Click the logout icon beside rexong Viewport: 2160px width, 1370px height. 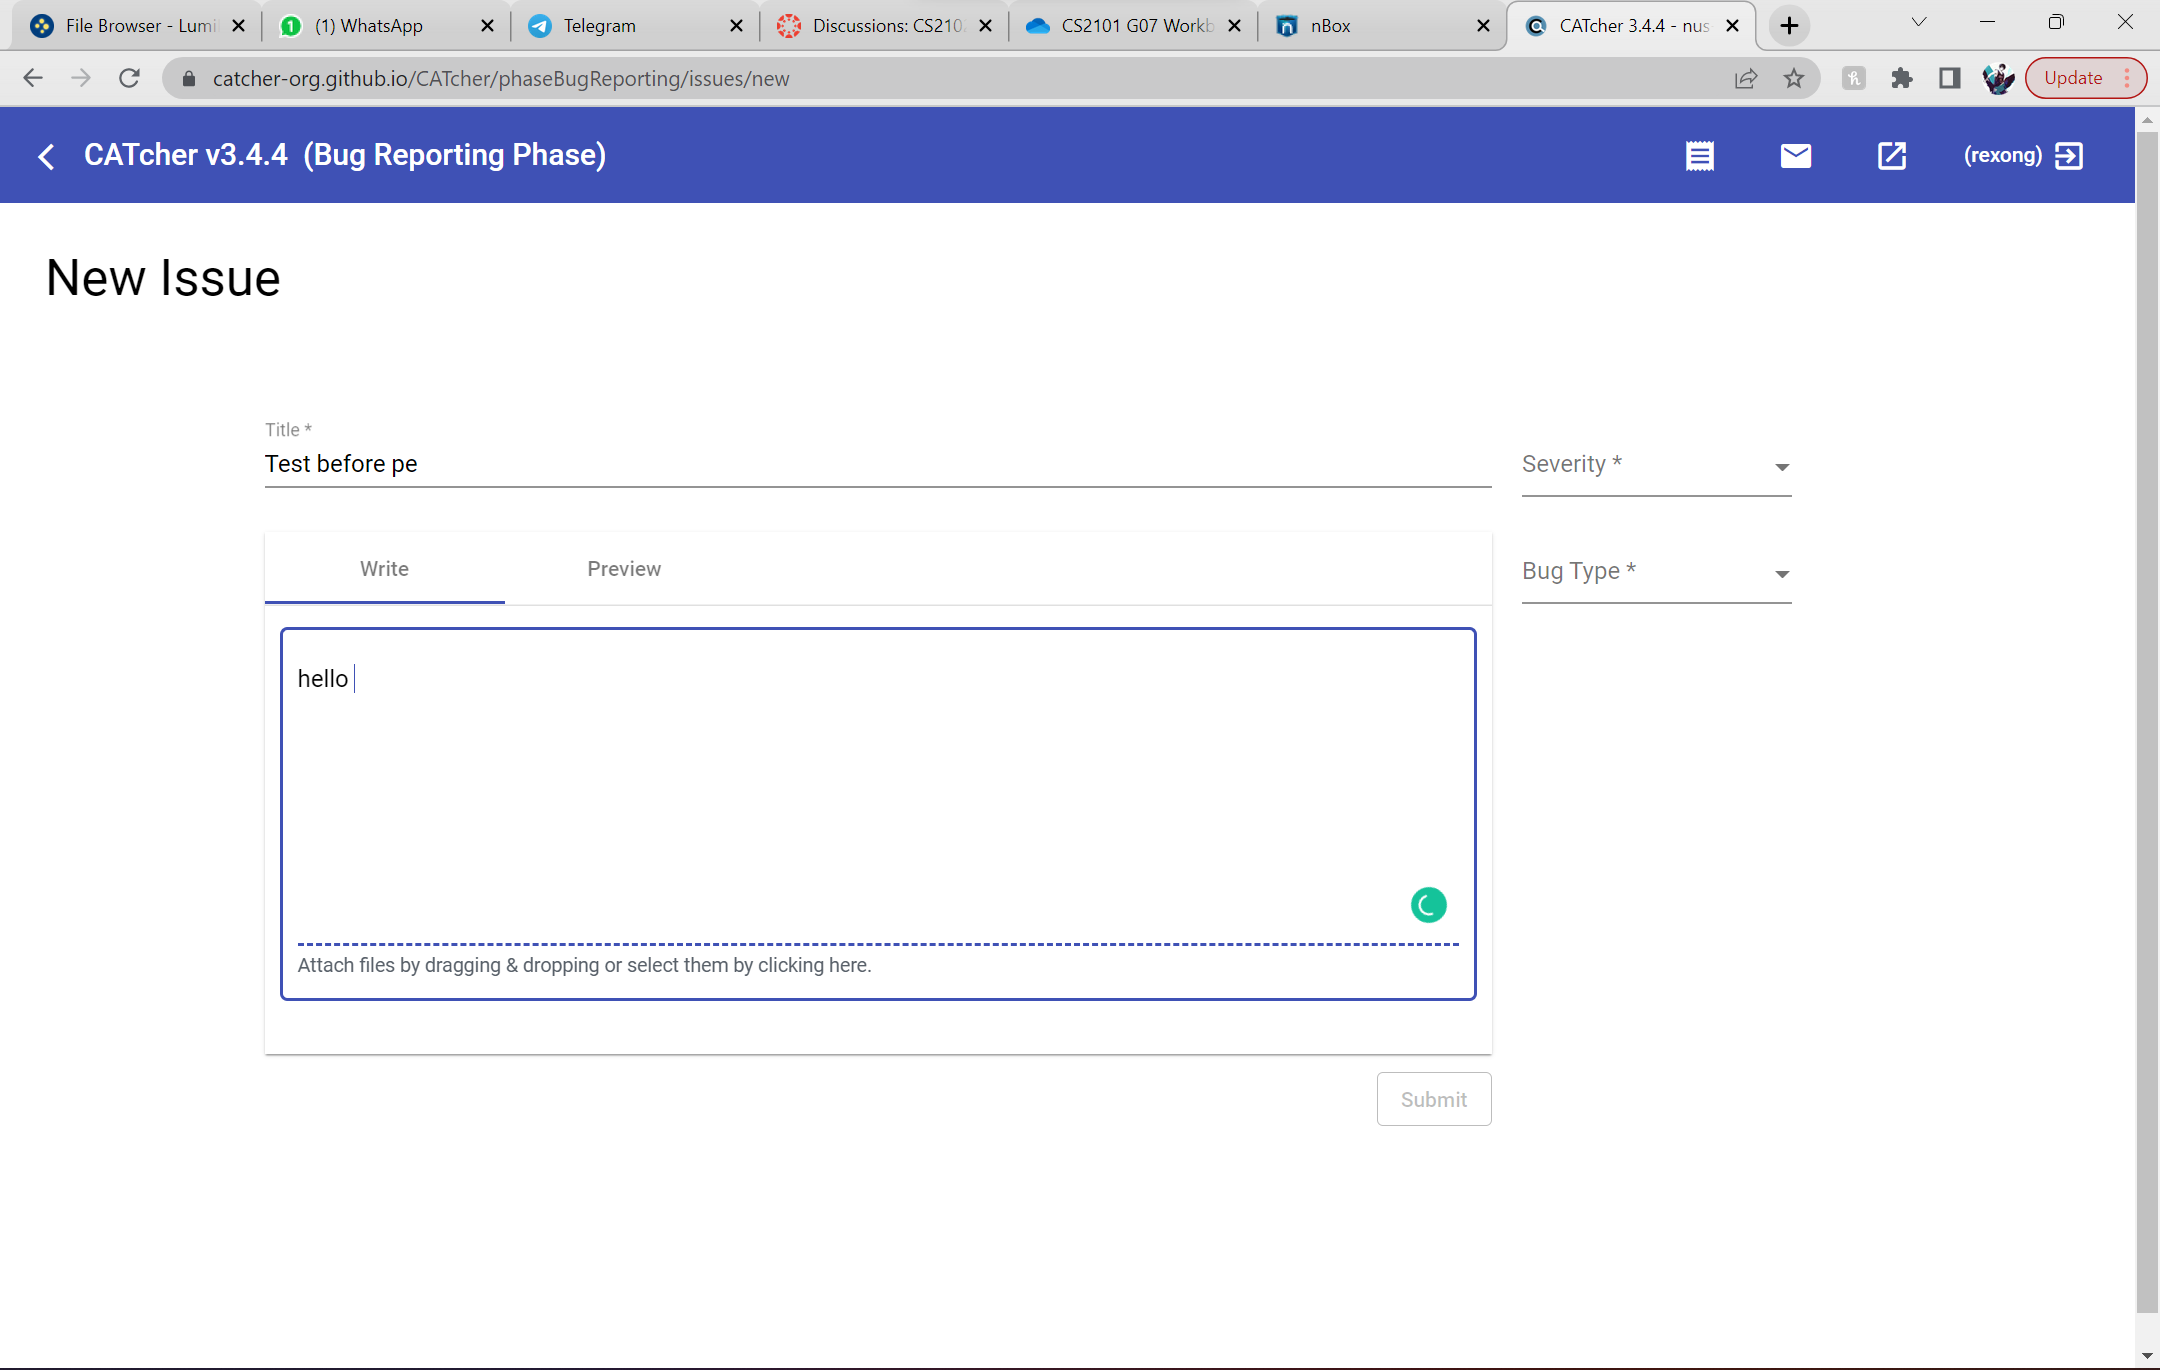2069,156
